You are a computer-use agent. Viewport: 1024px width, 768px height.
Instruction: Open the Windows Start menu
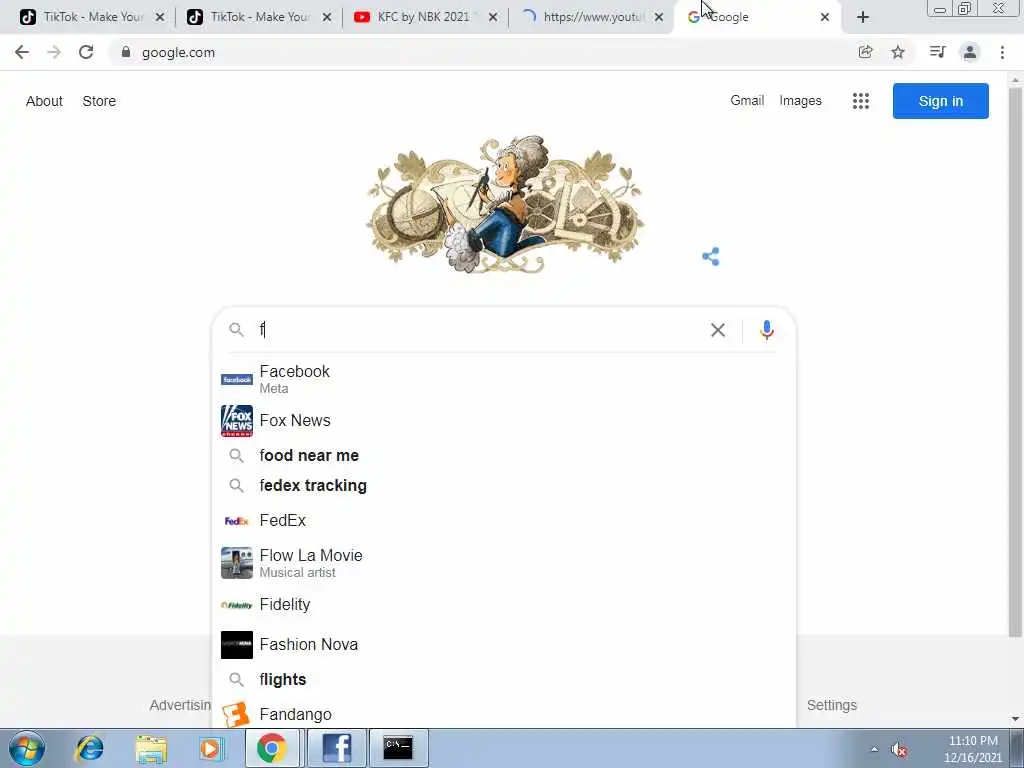pyautogui.click(x=26, y=748)
